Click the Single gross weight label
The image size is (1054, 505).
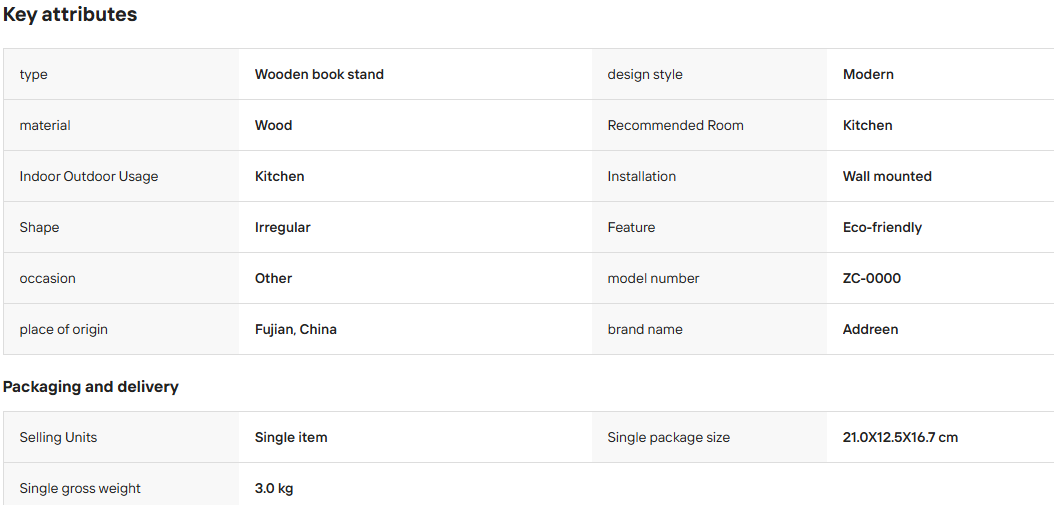[x=80, y=489]
